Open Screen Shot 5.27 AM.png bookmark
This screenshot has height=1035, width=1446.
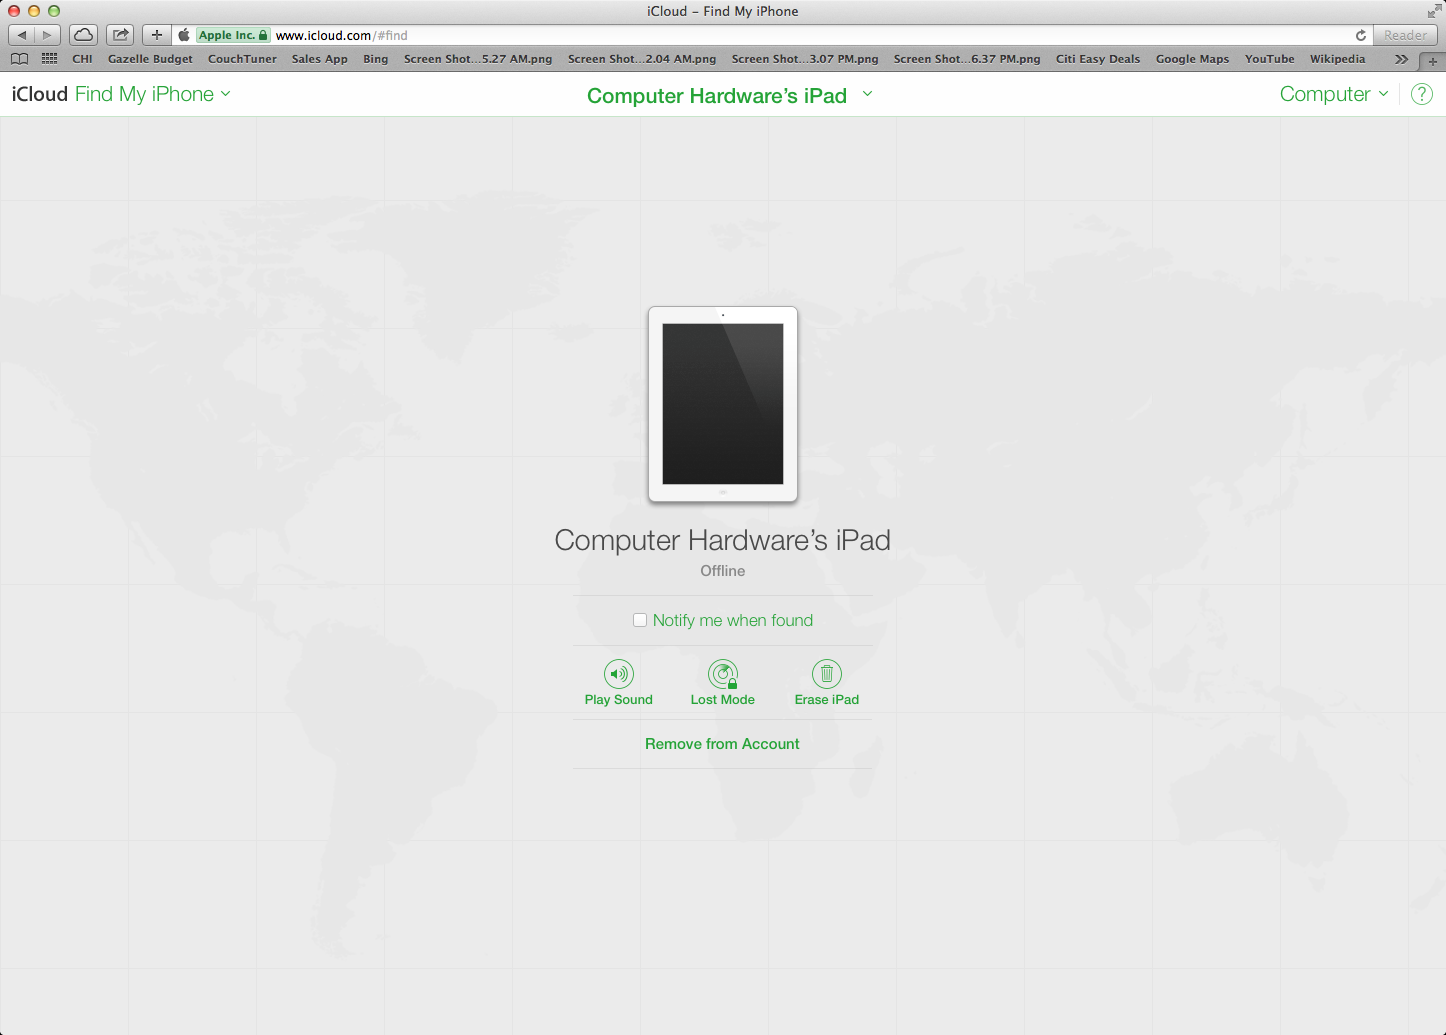pos(478,59)
